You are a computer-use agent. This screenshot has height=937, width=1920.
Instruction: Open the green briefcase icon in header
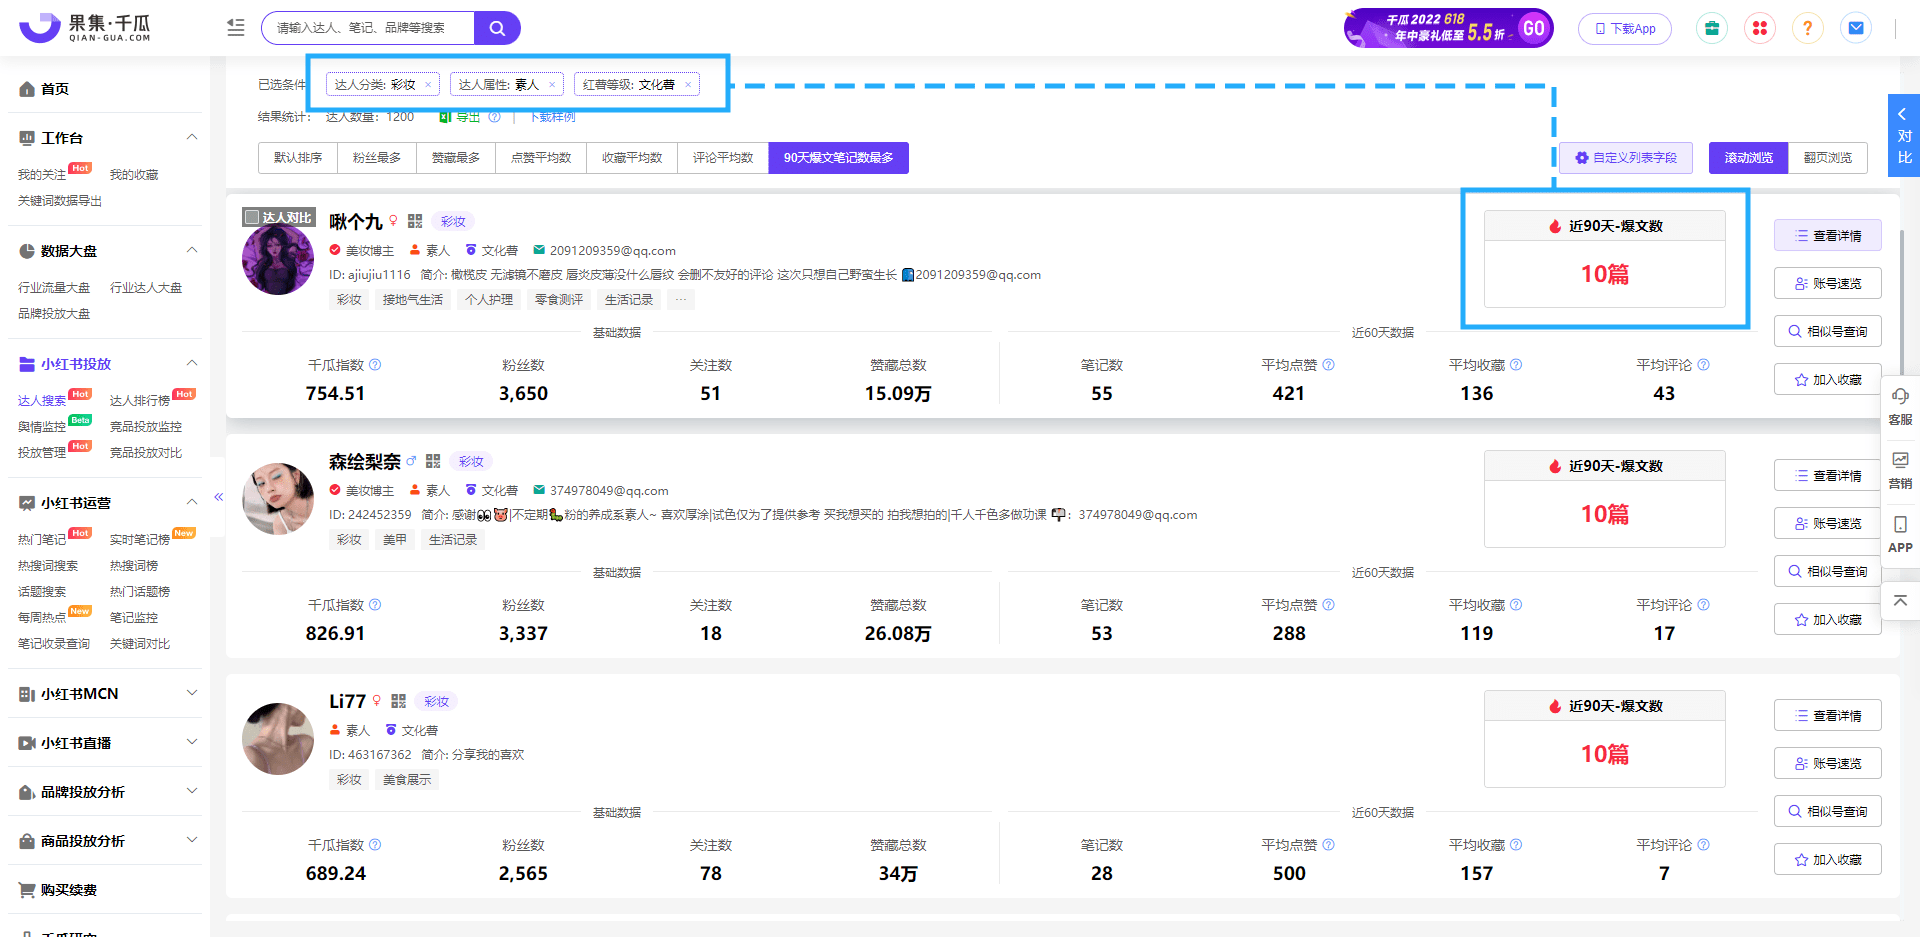pos(1712,28)
